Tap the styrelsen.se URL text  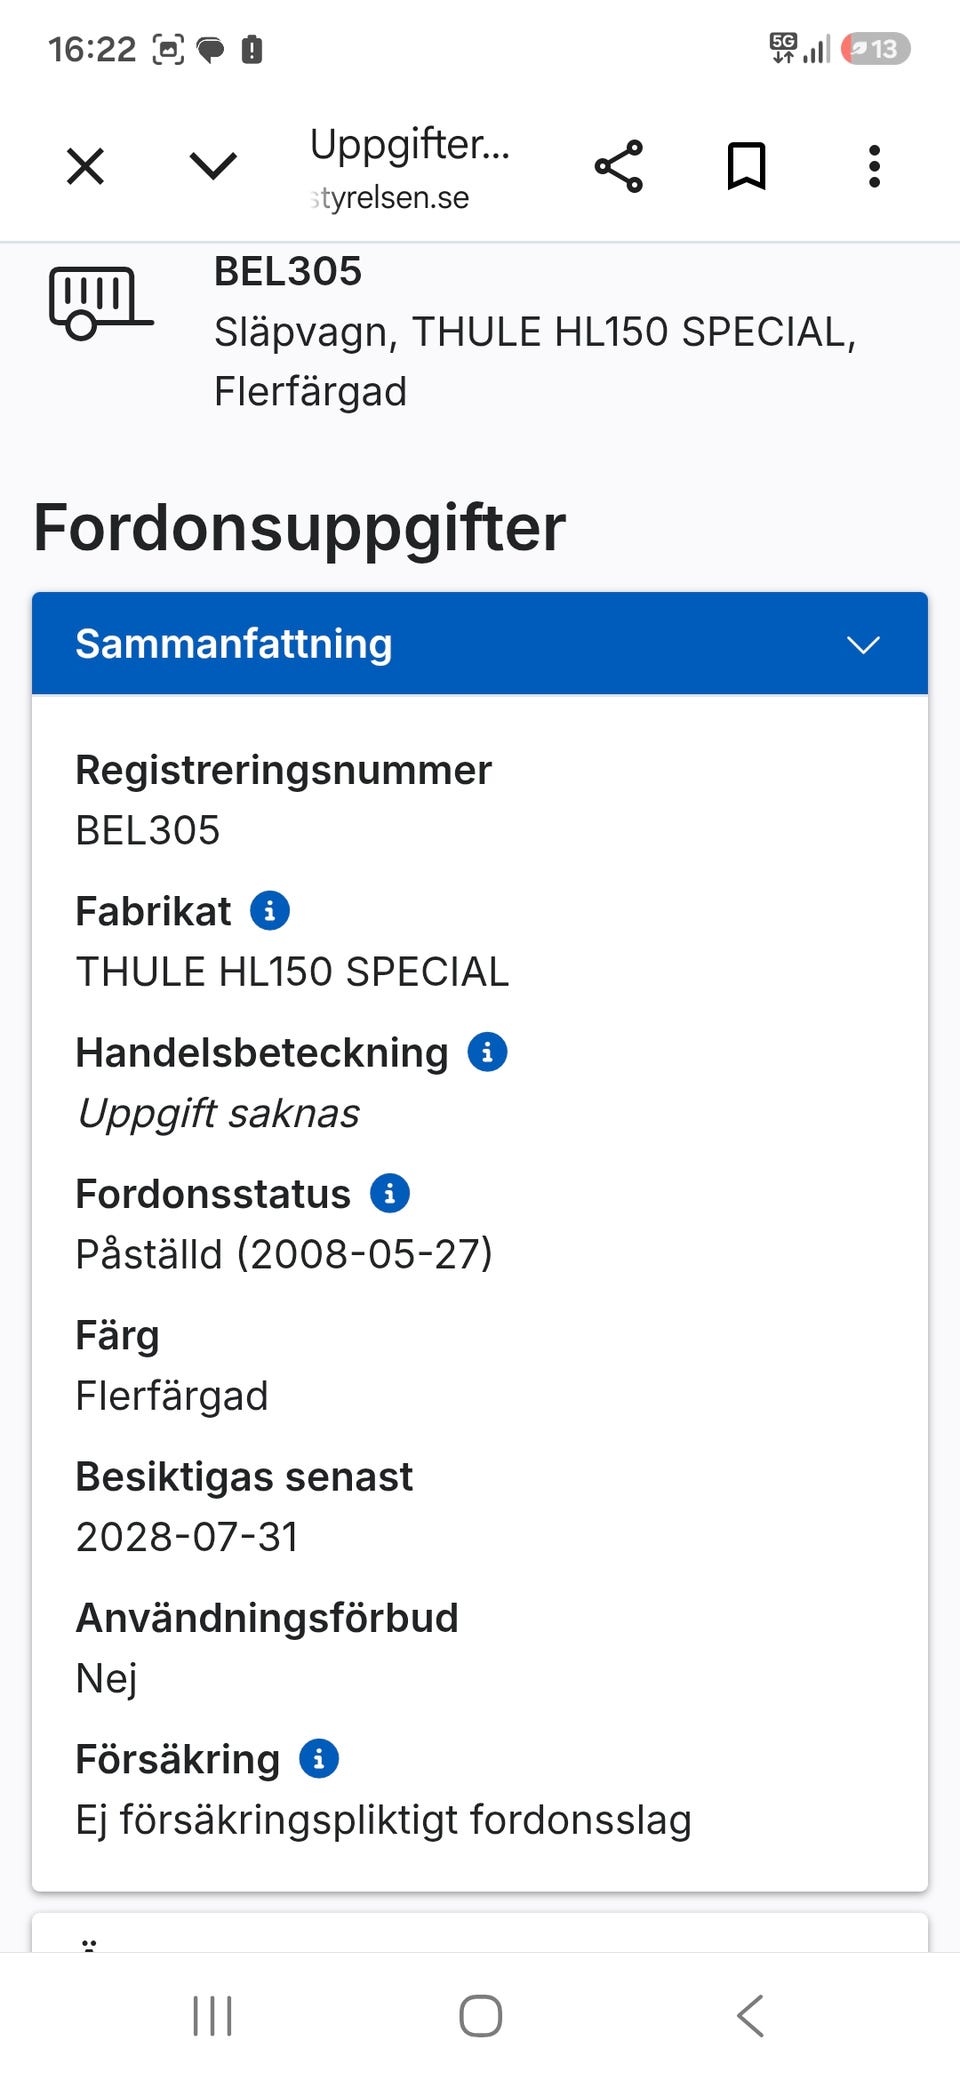click(x=390, y=198)
